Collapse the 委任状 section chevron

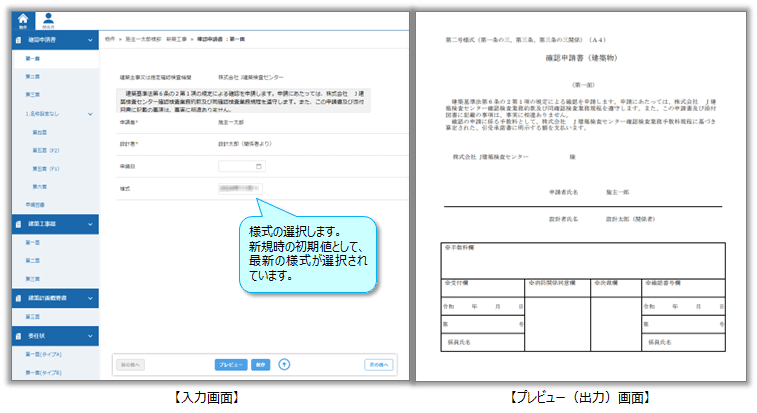91,337
